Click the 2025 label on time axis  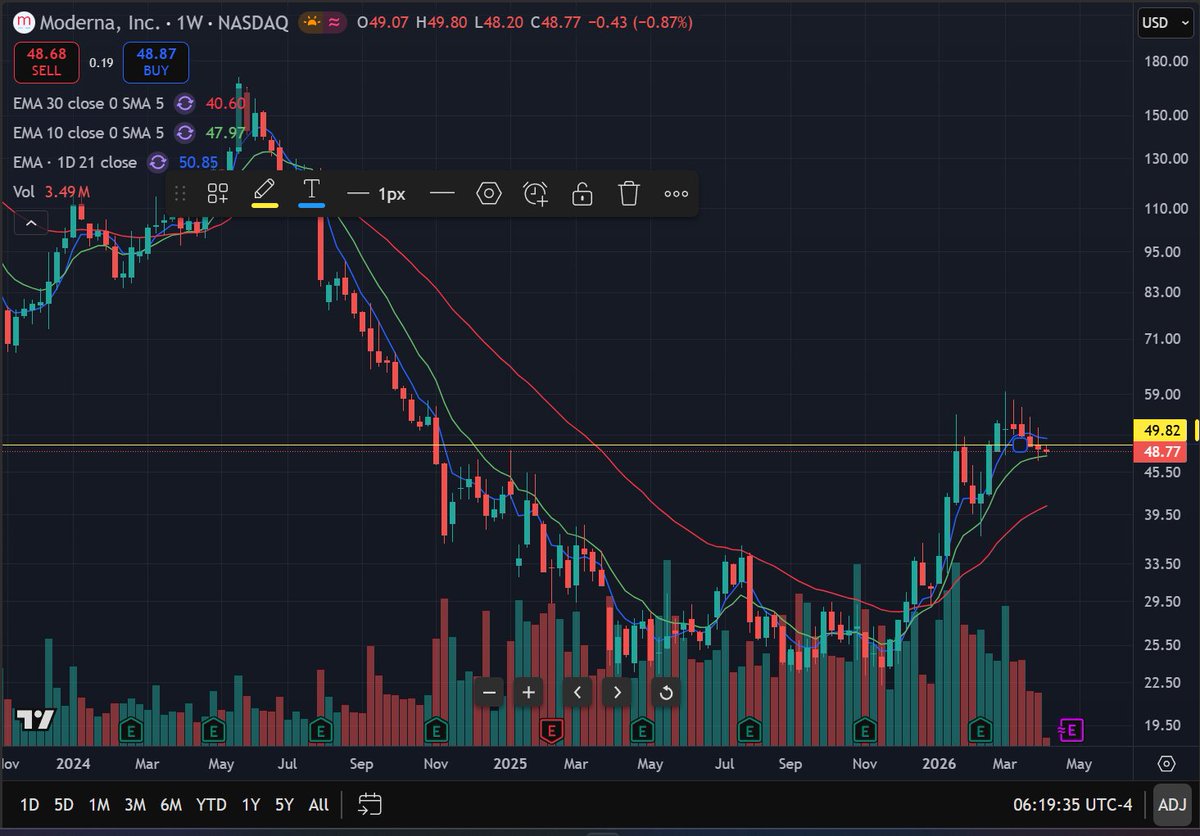click(510, 764)
